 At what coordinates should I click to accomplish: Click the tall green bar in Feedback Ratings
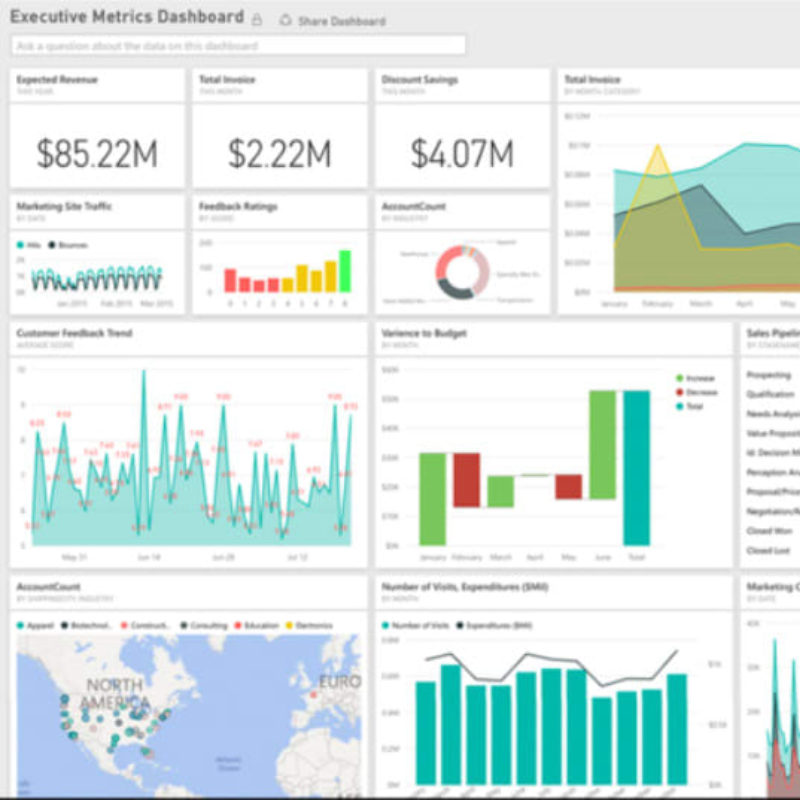tap(345, 270)
